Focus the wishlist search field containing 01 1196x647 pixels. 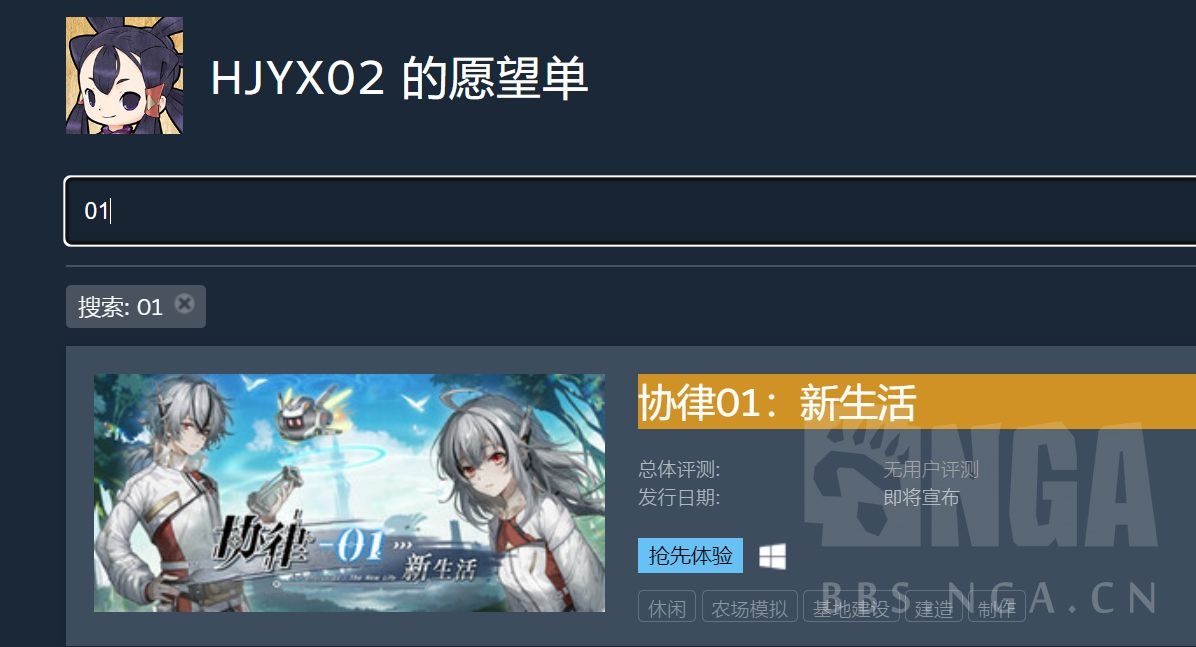(630, 211)
